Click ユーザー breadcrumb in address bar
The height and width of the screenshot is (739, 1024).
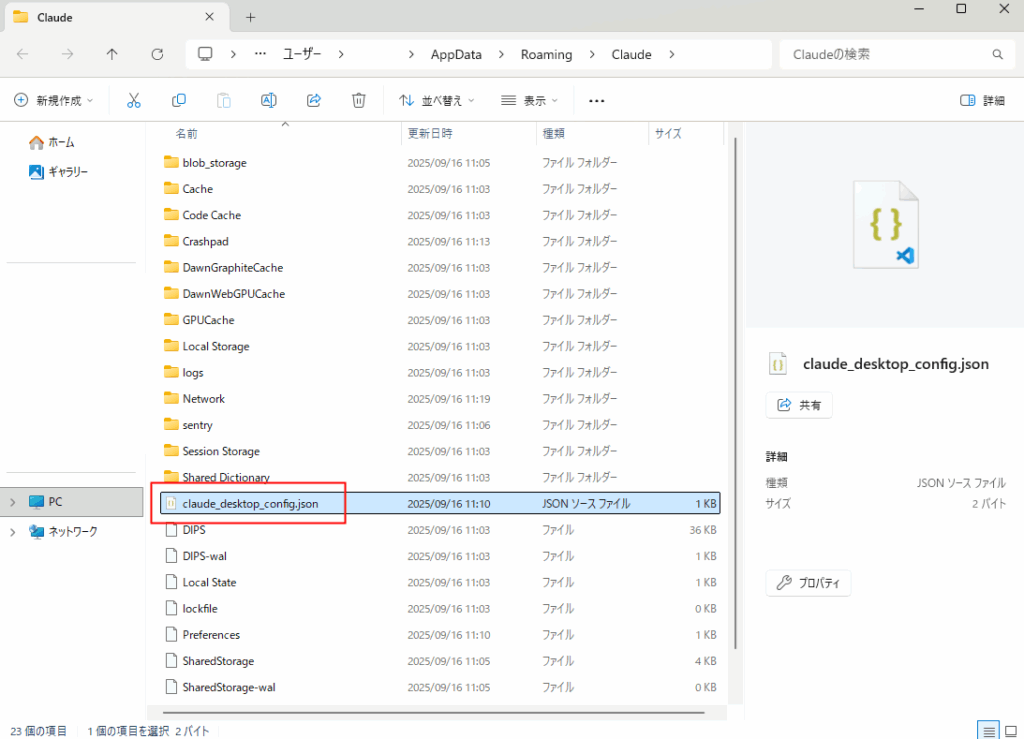point(302,54)
